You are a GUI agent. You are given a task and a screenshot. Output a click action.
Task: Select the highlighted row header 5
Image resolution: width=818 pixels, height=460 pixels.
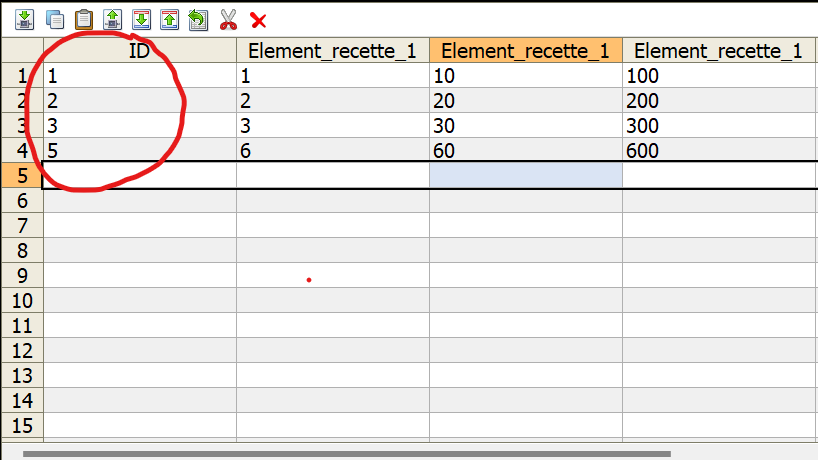tap(22, 176)
